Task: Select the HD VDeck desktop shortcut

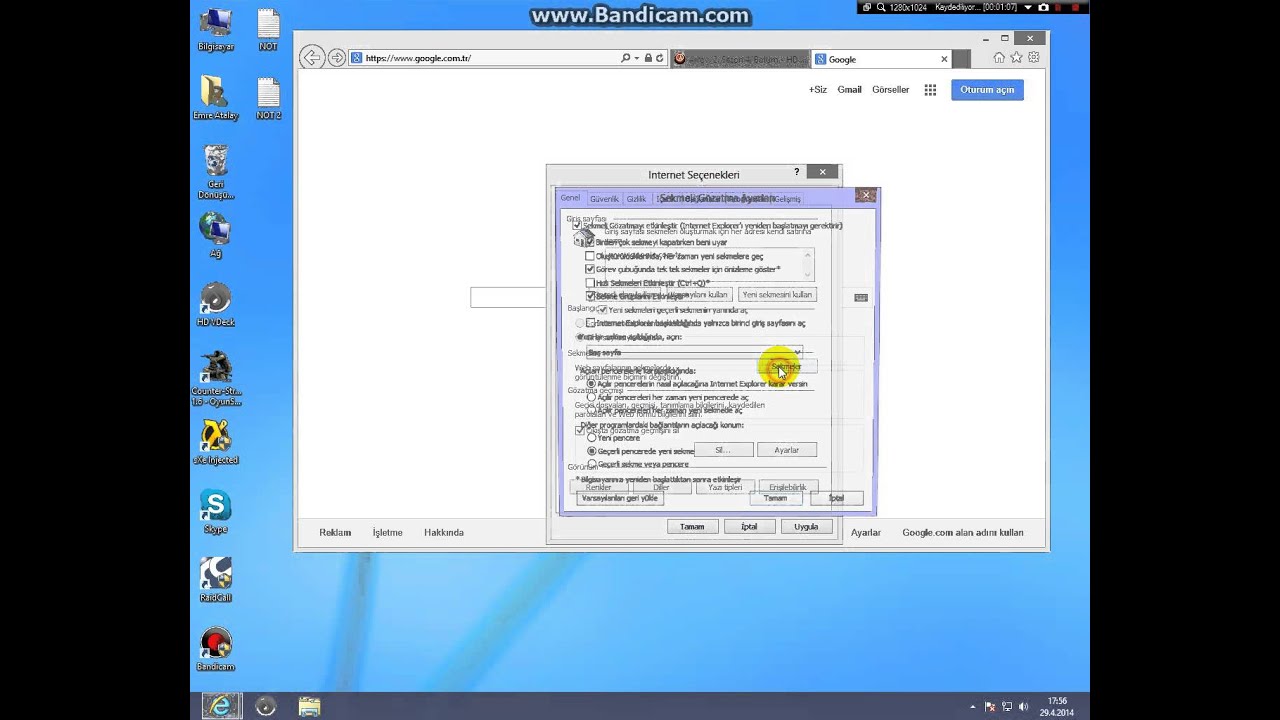Action: coord(216,305)
